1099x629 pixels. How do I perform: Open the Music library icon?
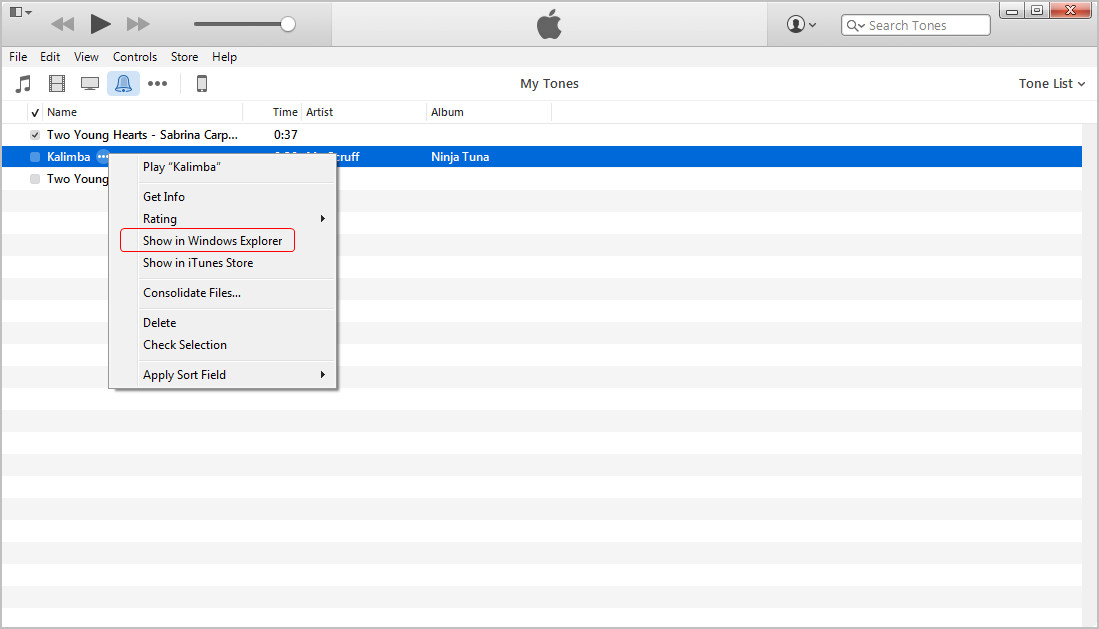click(x=23, y=84)
